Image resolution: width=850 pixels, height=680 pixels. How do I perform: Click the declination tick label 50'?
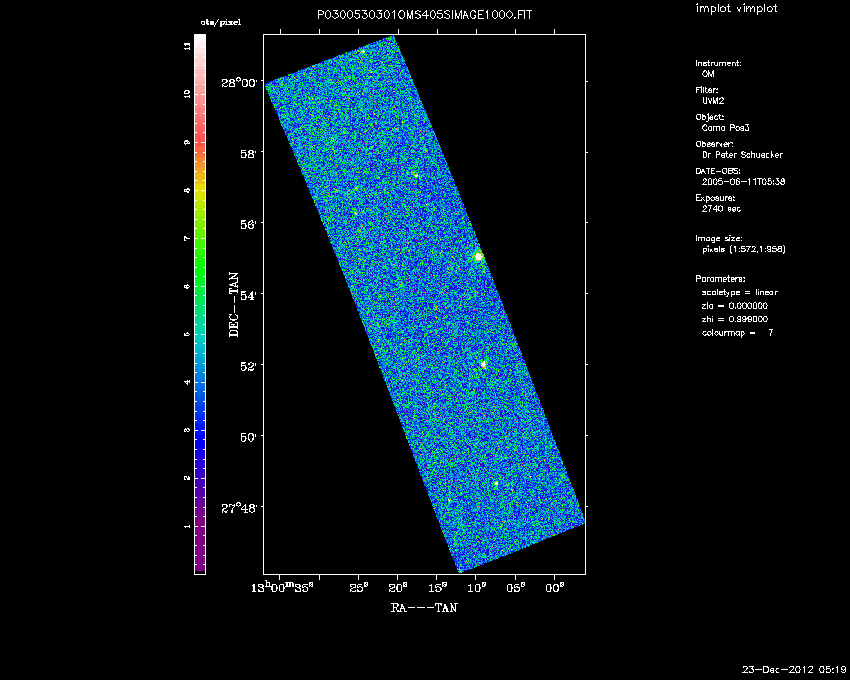point(249,437)
